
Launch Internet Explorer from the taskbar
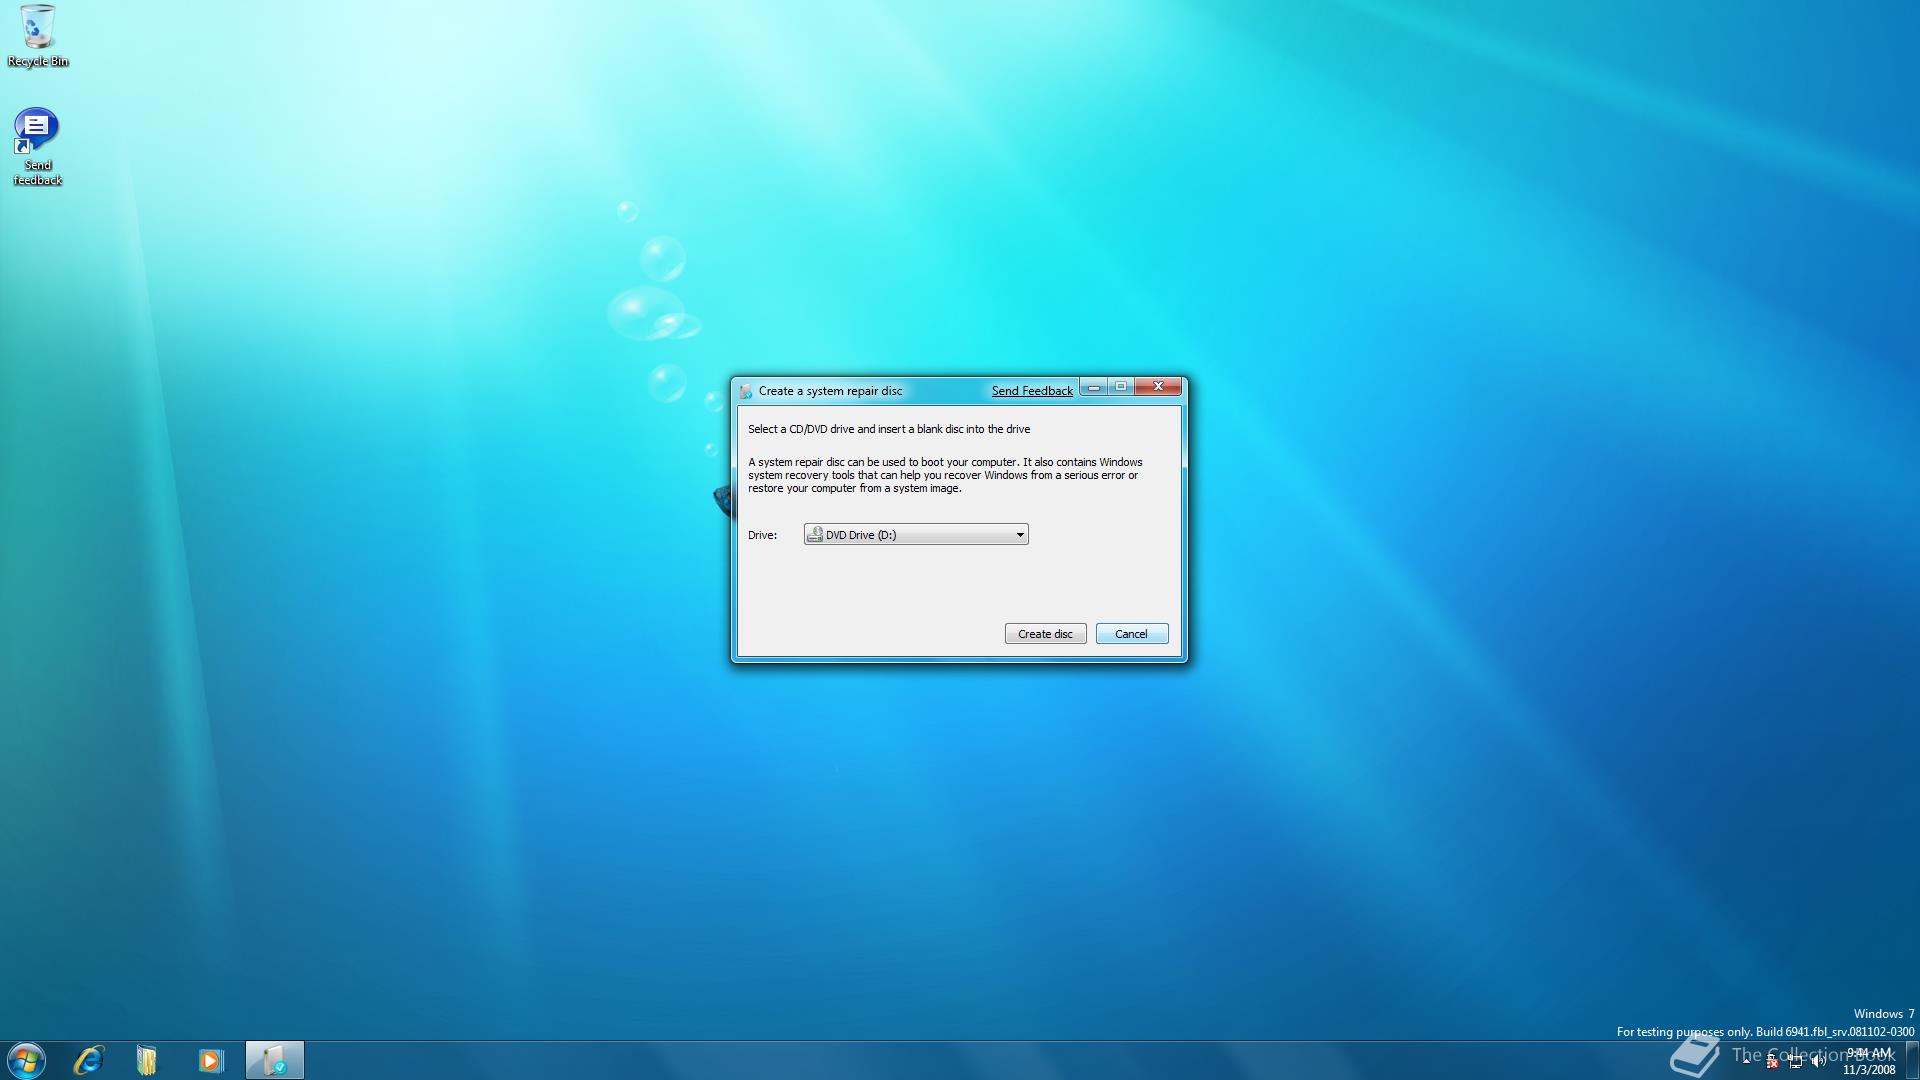pos(89,1060)
